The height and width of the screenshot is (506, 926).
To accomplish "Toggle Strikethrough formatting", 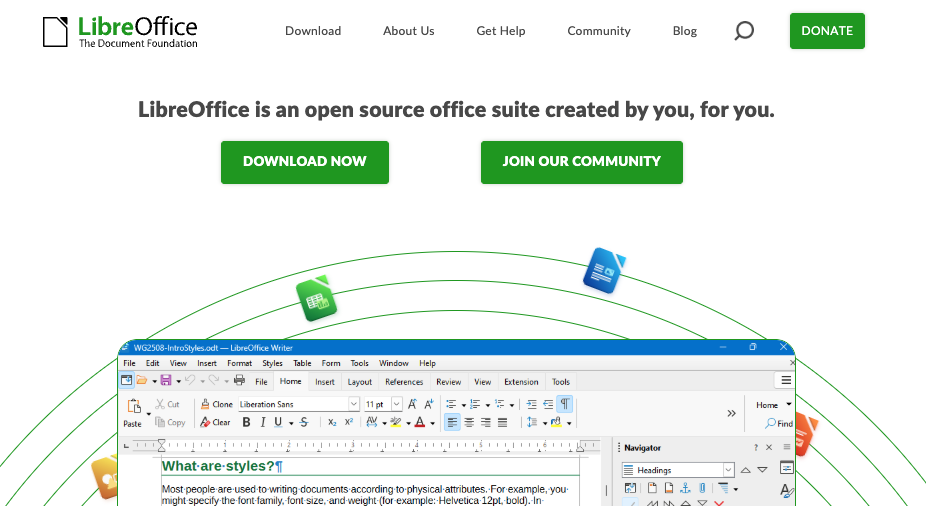I will pos(304,422).
